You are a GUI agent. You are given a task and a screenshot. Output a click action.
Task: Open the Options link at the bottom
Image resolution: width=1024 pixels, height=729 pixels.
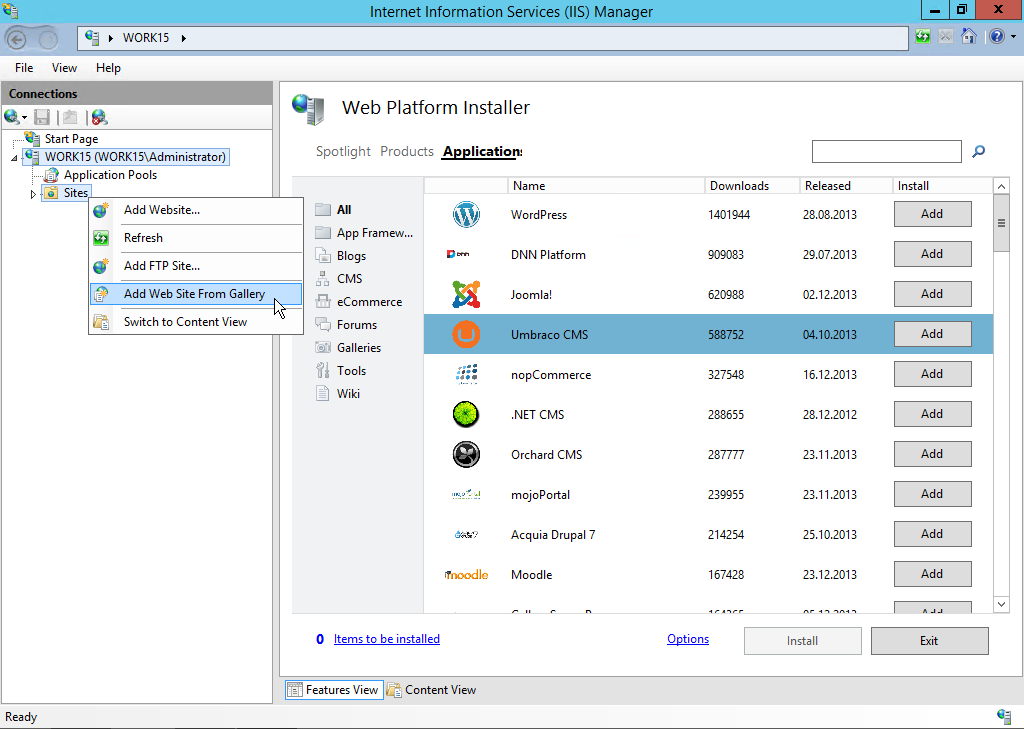coord(687,638)
